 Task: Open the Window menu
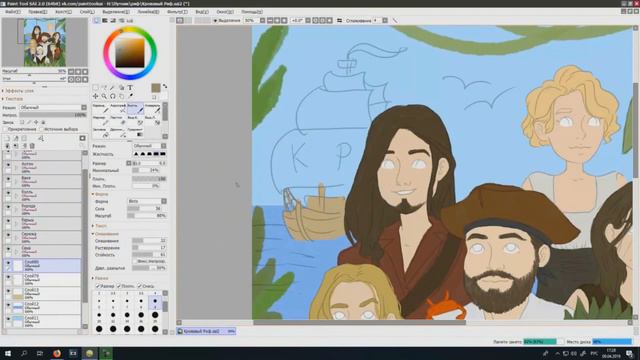[x=225, y=12]
